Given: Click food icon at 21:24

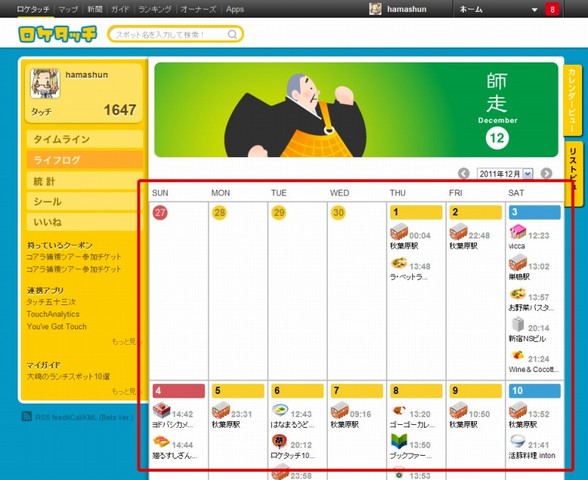Looking at the screenshot, I should 518,355.
